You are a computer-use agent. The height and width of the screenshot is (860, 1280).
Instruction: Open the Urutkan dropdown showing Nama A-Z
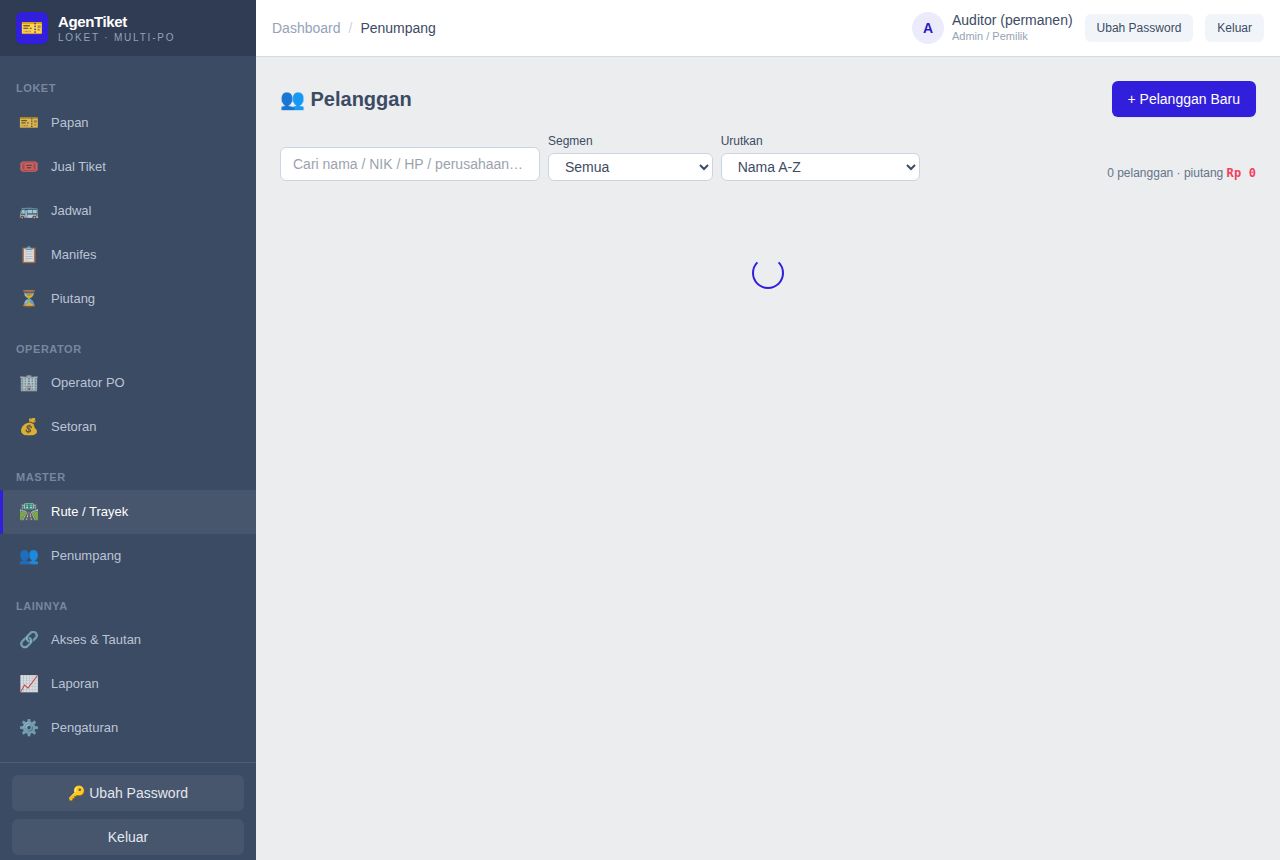[820, 167]
